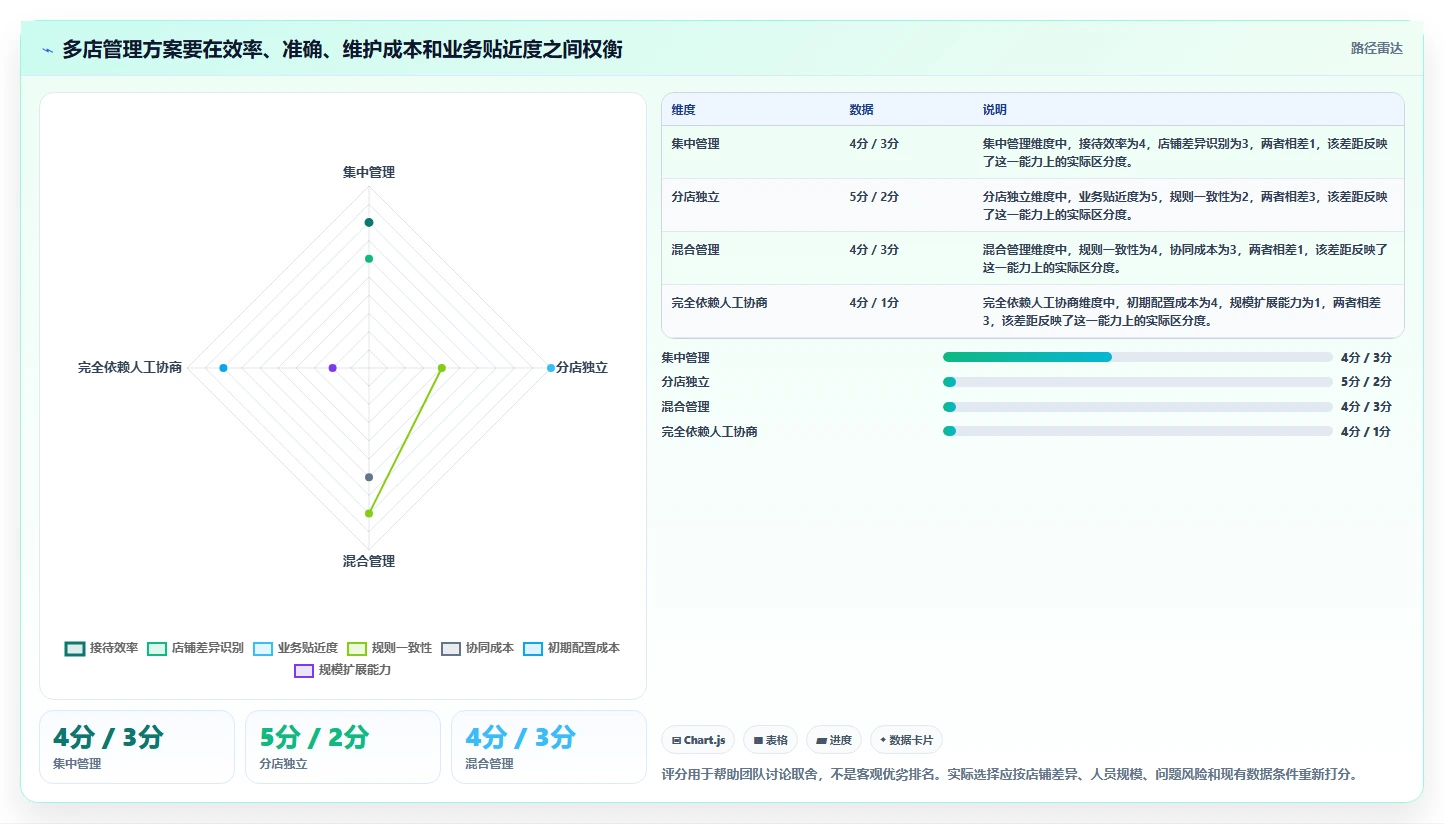
Task: Click the footnote starting with 评分用于帮助团队
Action: click(x=1010, y=774)
